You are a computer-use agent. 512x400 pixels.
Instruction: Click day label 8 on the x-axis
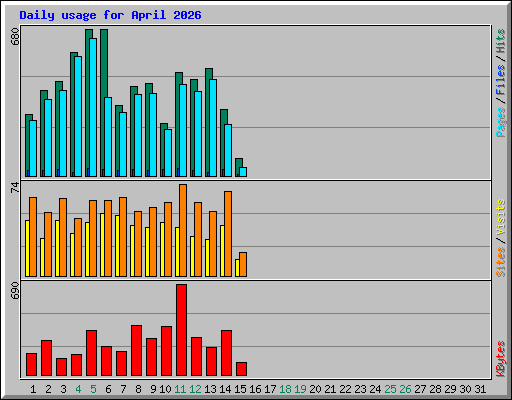click(138, 389)
